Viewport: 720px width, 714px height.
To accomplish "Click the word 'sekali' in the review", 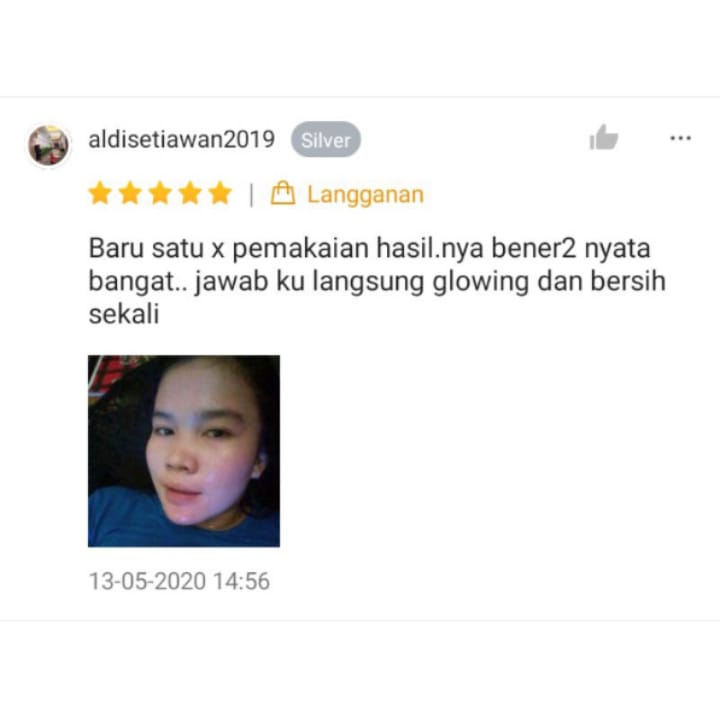I will pos(124,314).
